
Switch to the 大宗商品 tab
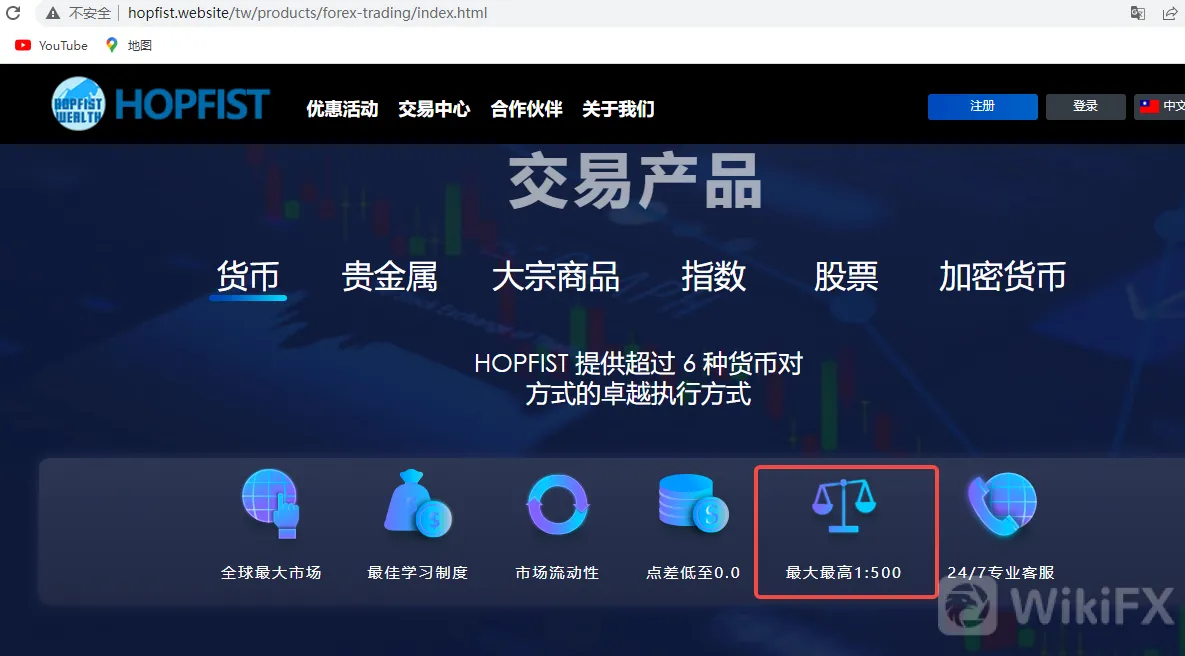555,277
